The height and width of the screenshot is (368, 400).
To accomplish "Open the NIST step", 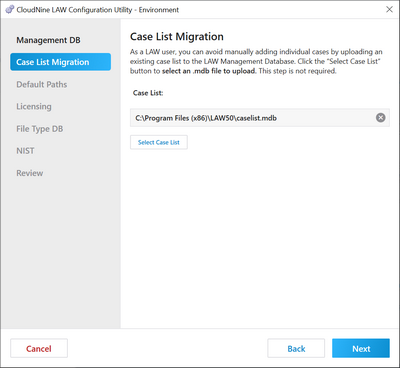I will click(x=25, y=151).
